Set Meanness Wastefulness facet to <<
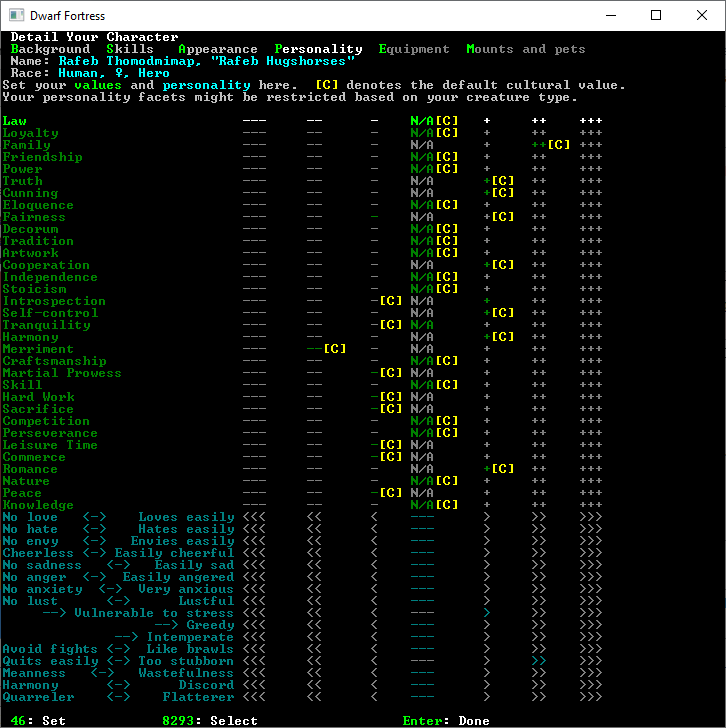The width and height of the screenshot is (726, 728). [314, 673]
